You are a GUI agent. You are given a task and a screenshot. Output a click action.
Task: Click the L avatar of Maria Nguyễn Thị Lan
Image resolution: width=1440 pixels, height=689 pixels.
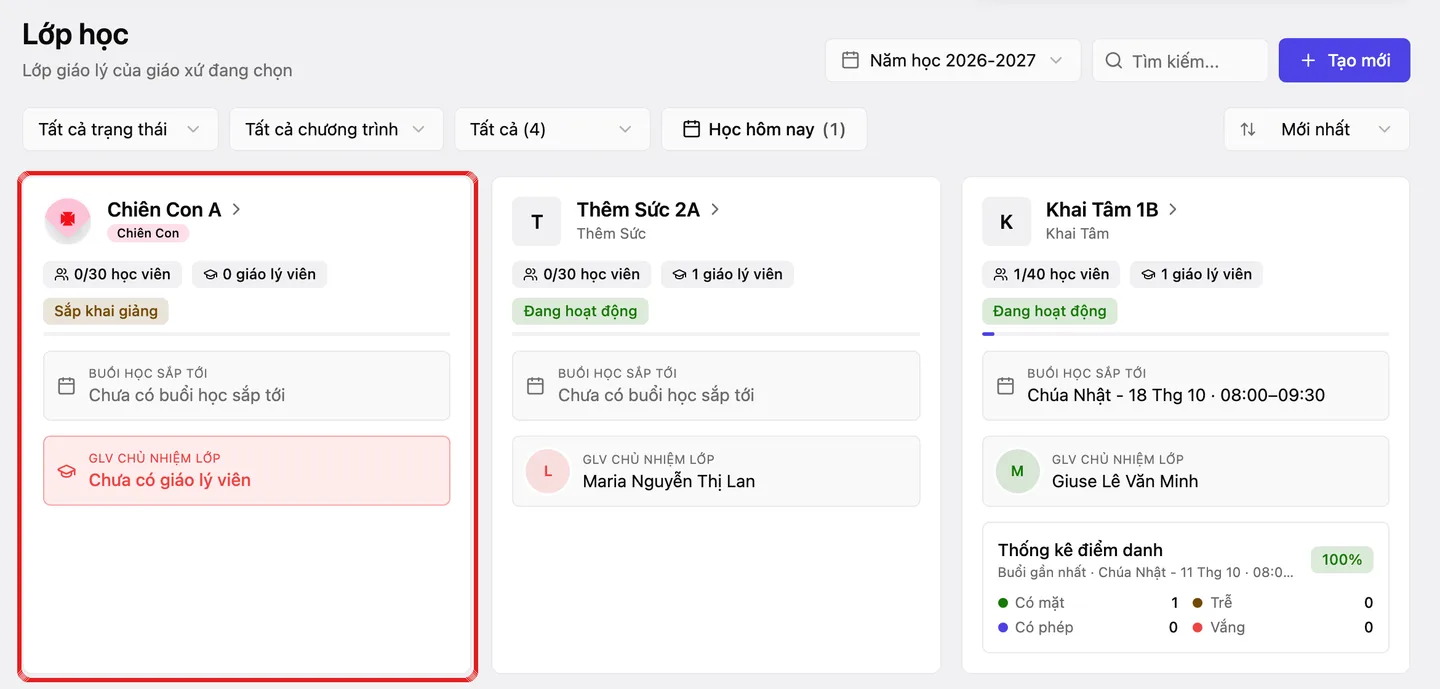[547, 471]
